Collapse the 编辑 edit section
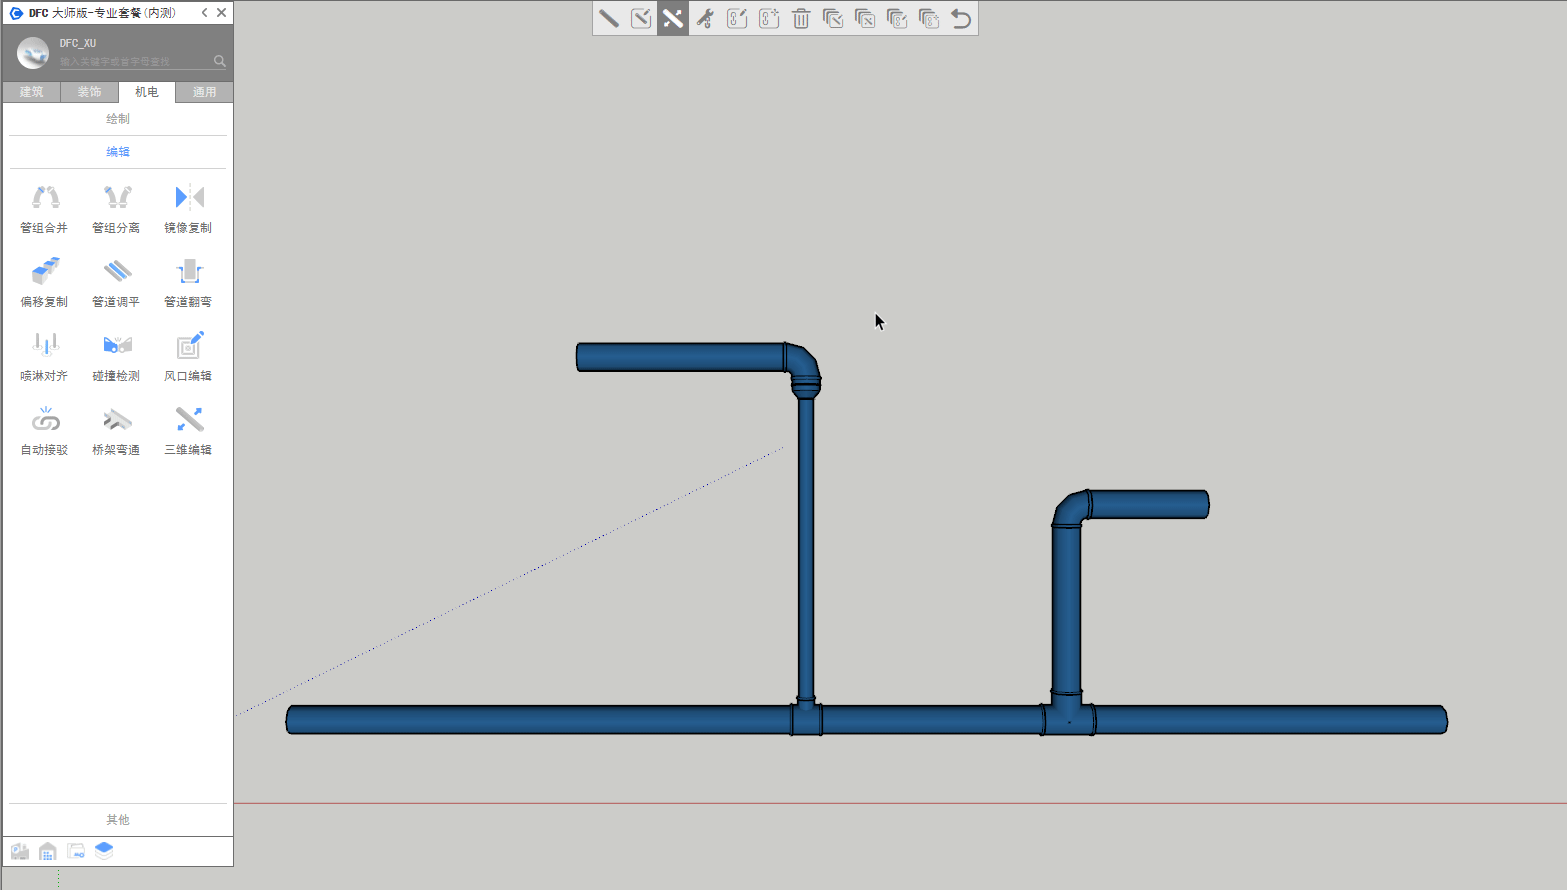This screenshot has width=1567, height=890. click(x=118, y=152)
